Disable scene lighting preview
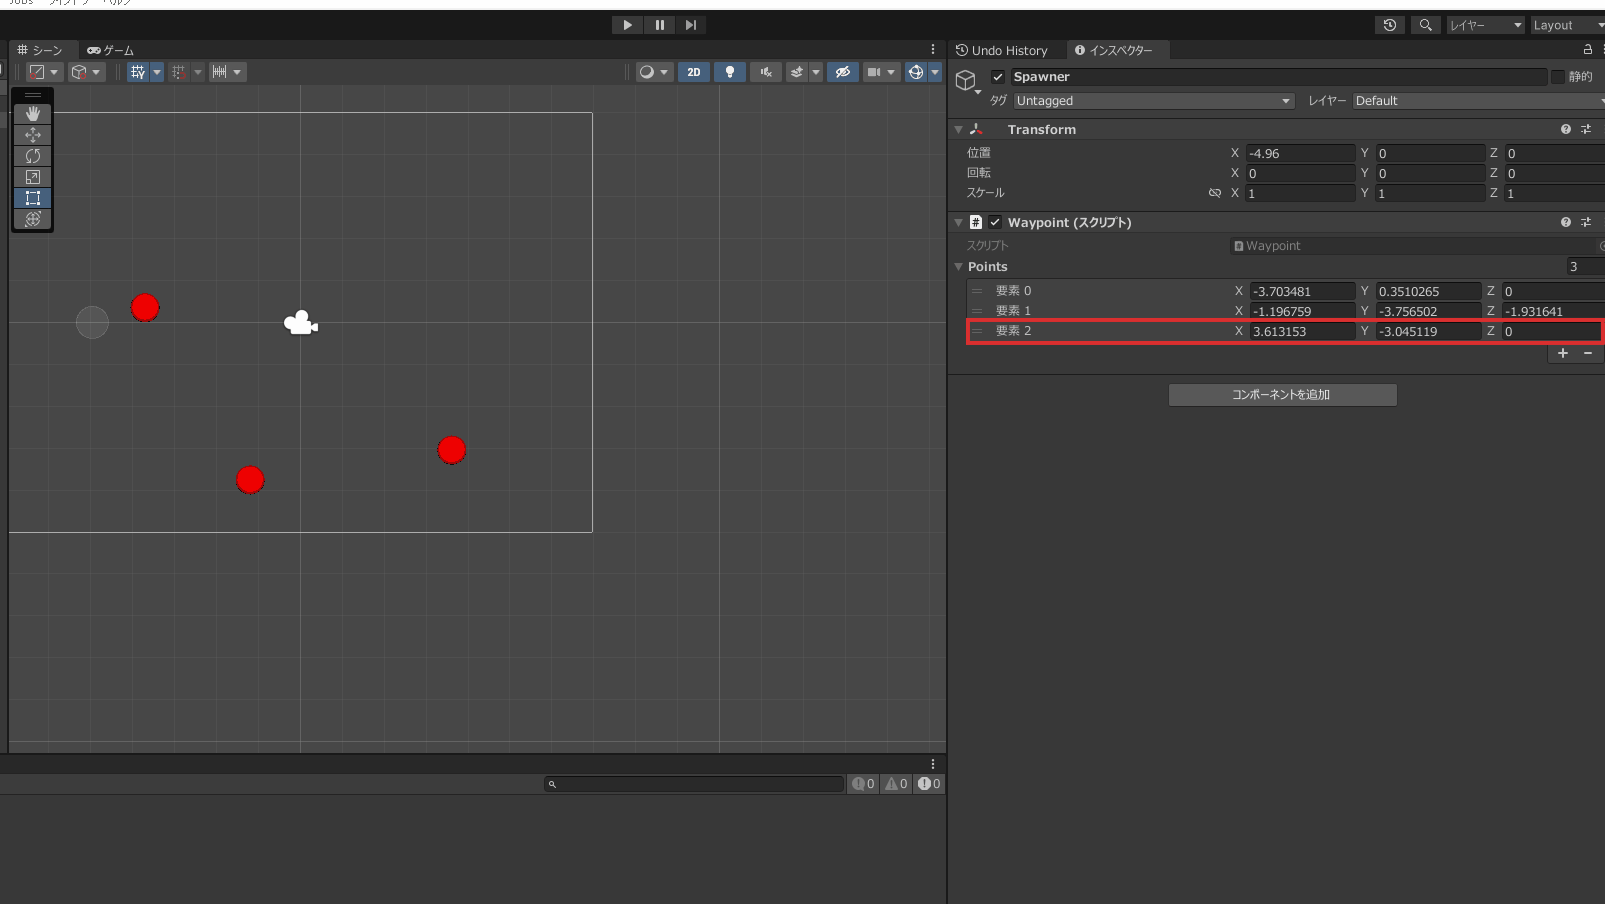The height and width of the screenshot is (904, 1605). (x=729, y=71)
